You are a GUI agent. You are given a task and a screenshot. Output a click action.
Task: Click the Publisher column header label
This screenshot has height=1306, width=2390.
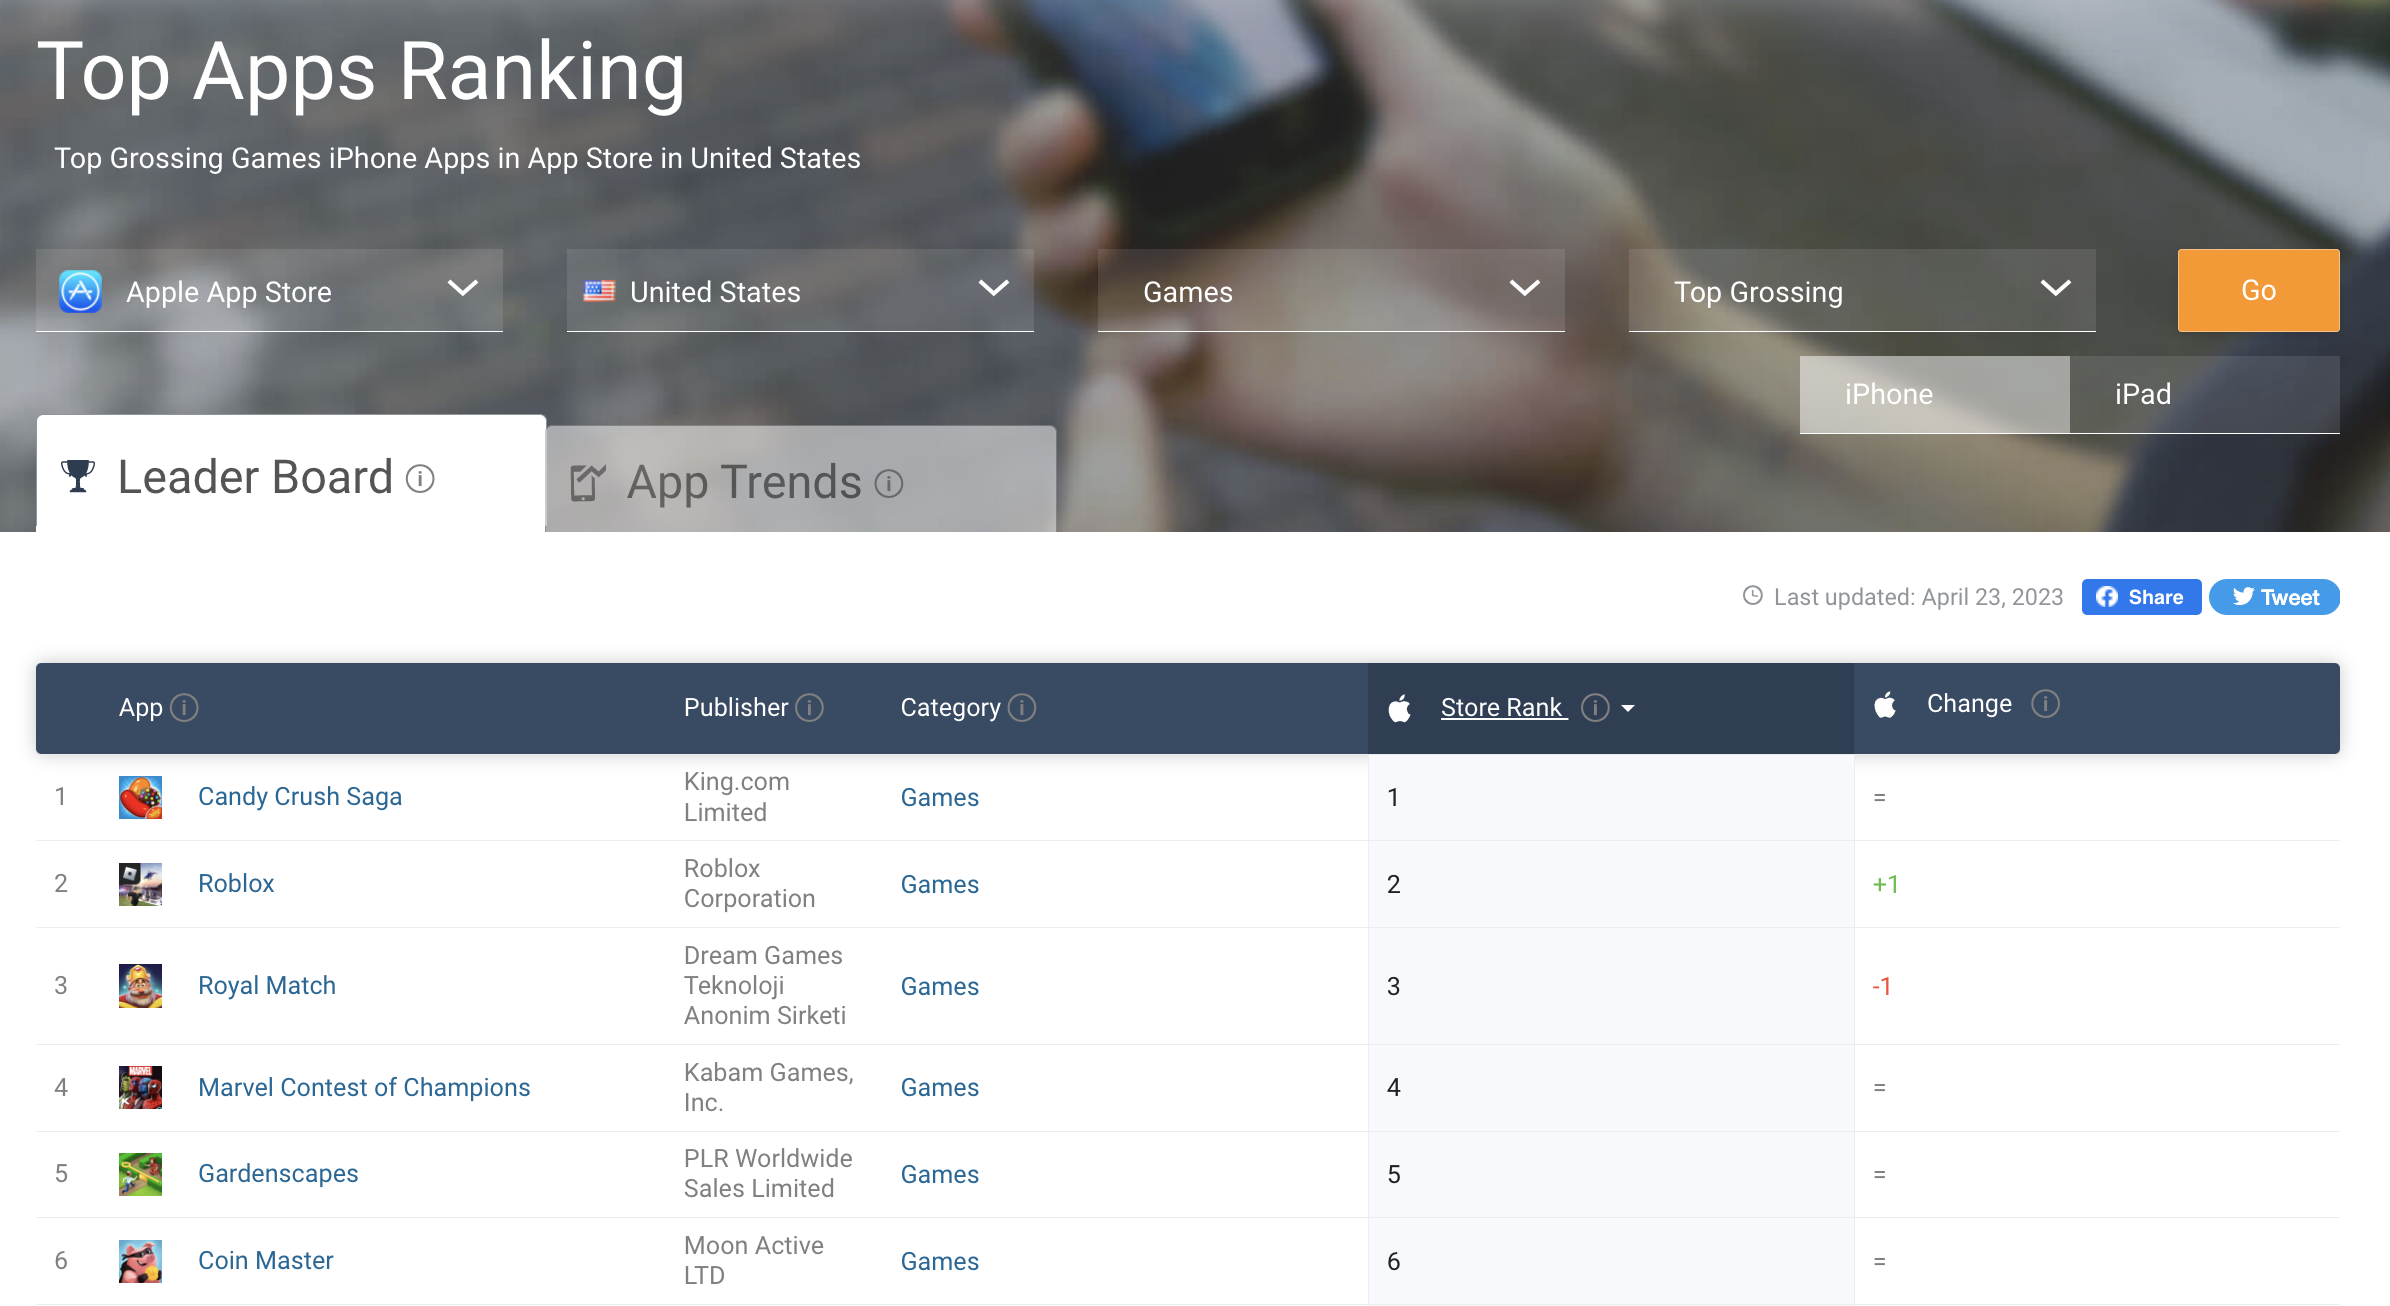736,708
